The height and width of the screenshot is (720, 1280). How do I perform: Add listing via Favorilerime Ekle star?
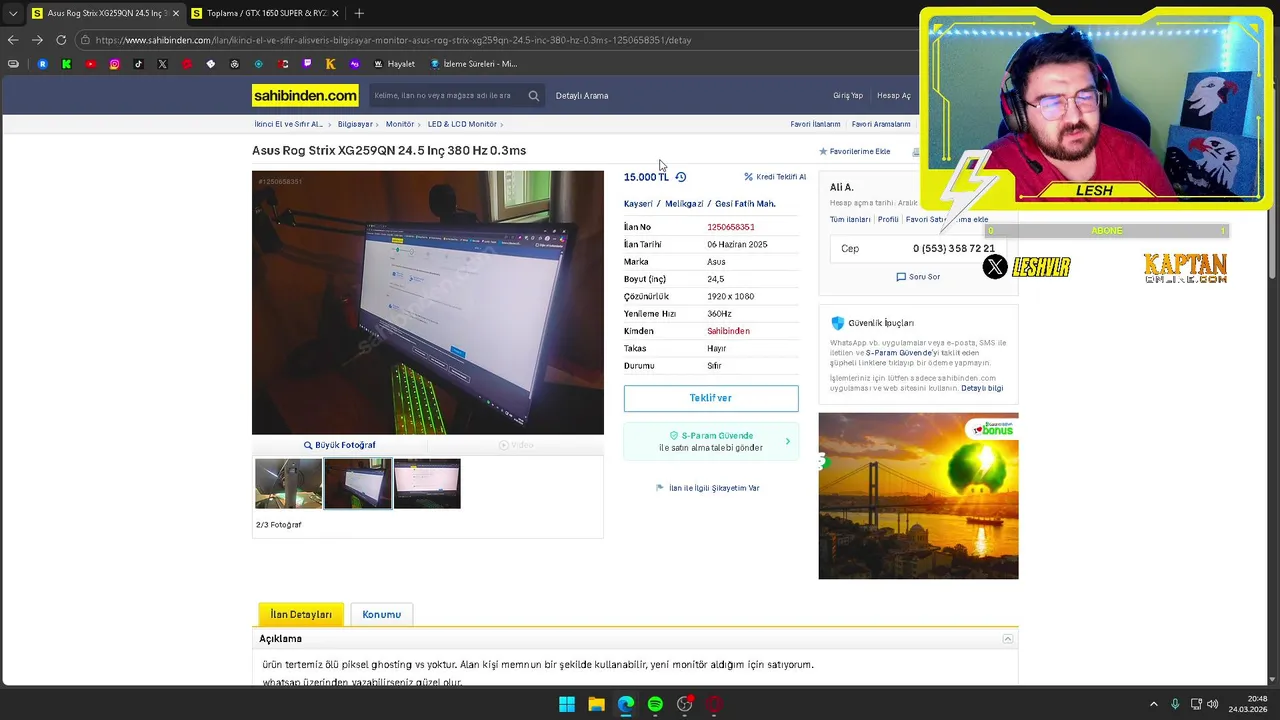point(855,152)
